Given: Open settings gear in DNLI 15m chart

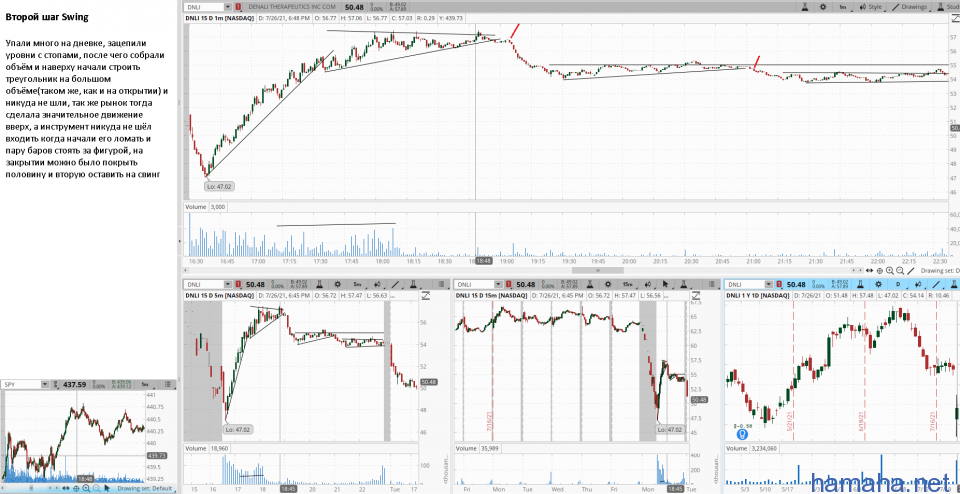Looking at the screenshot, I should pos(608,284).
